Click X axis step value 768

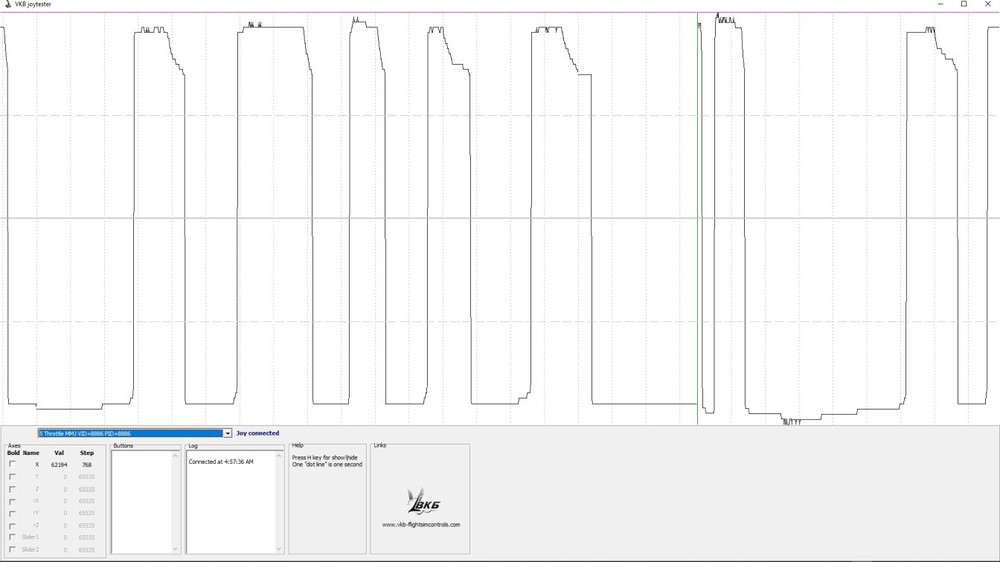click(87, 465)
